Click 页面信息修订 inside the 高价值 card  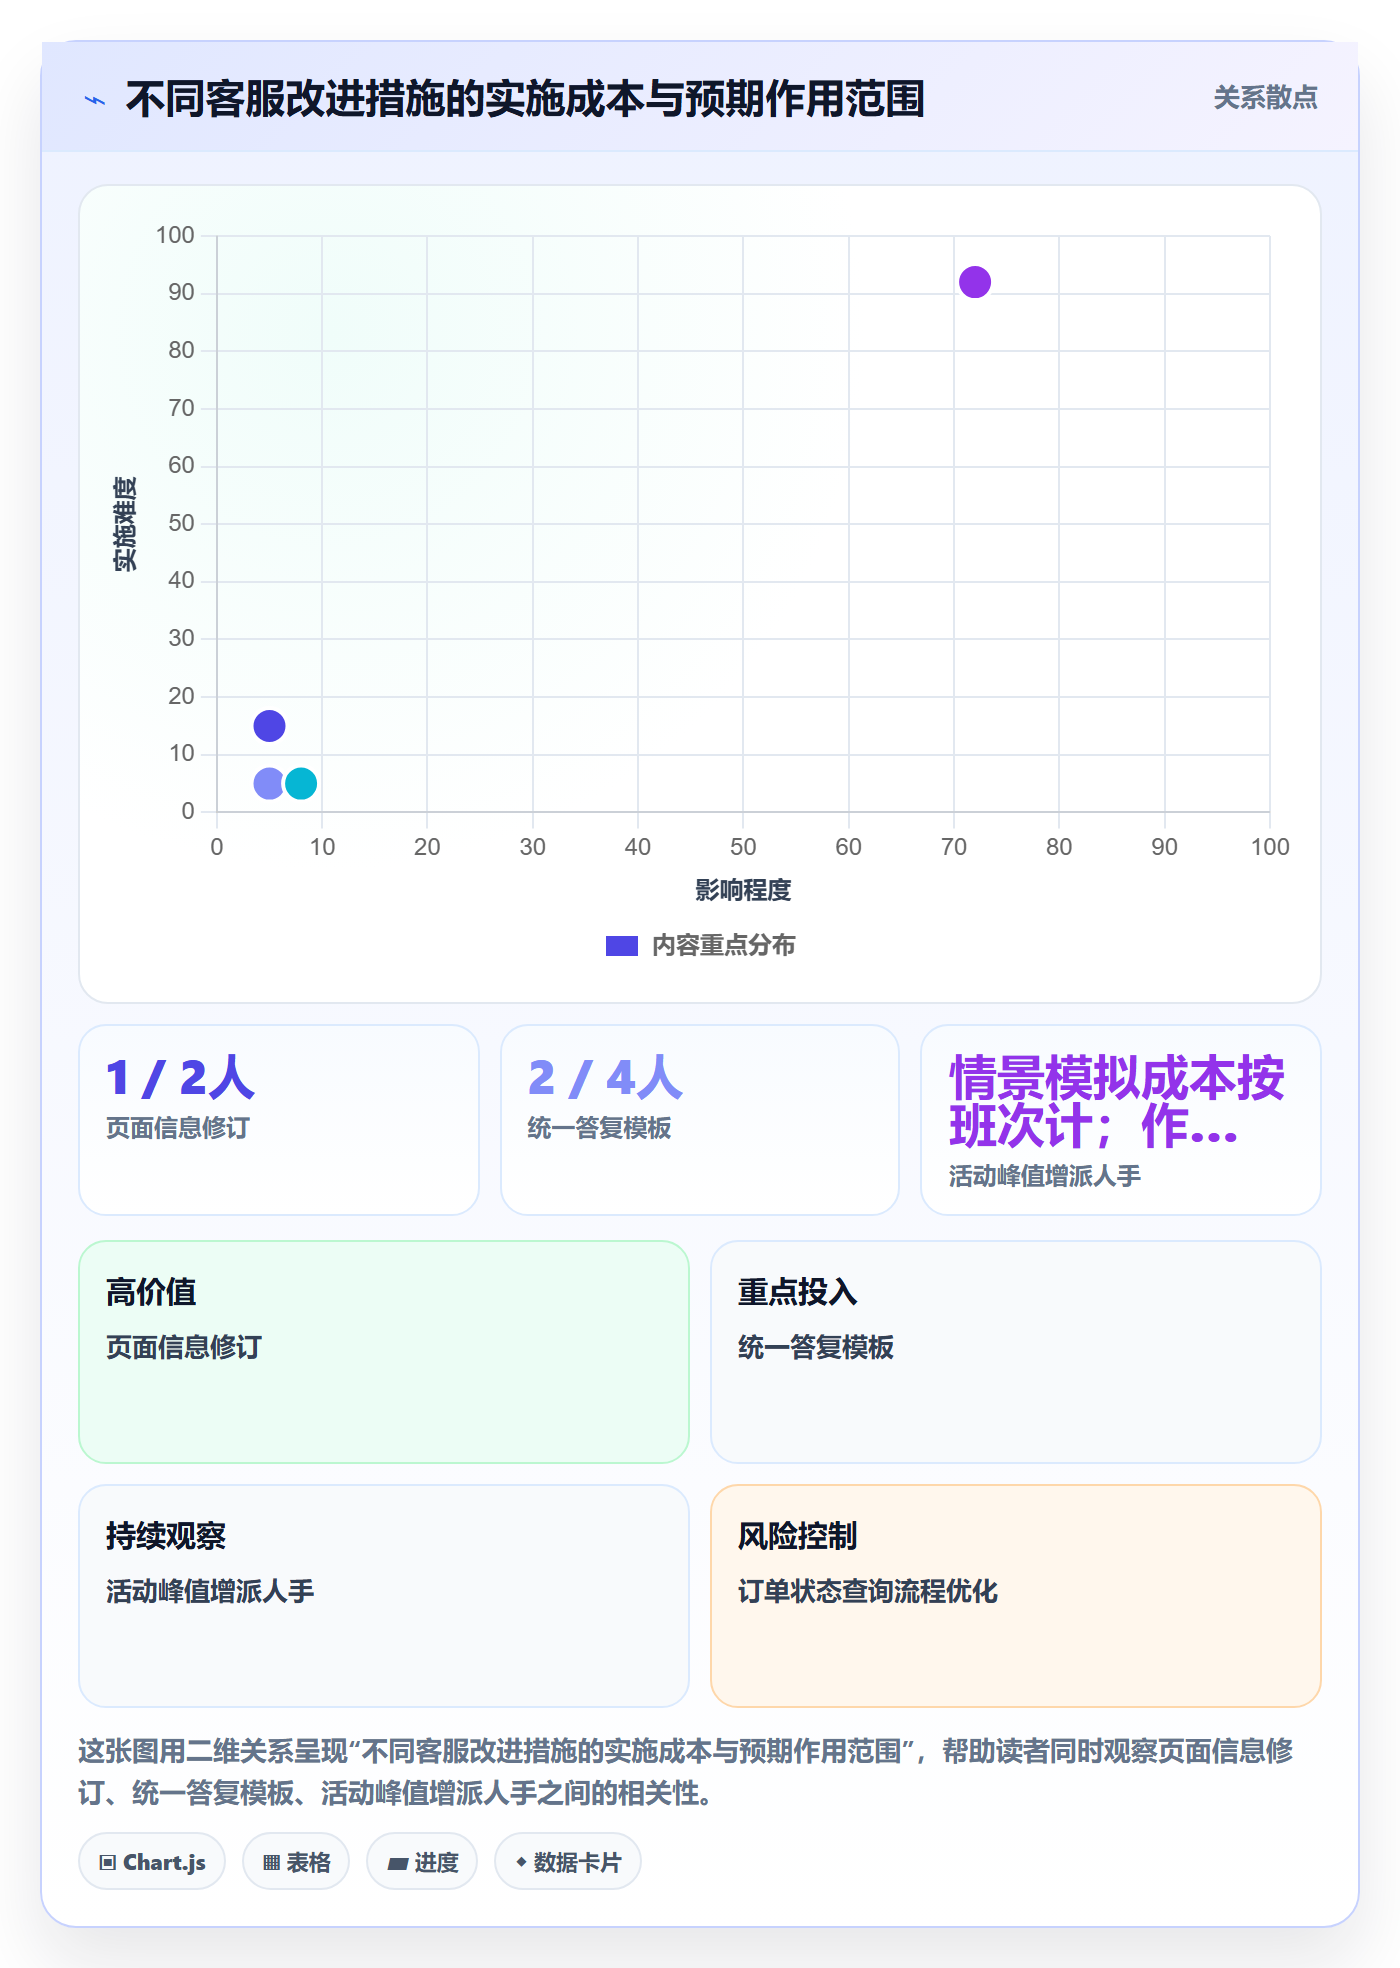click(x=184, y=1347)
